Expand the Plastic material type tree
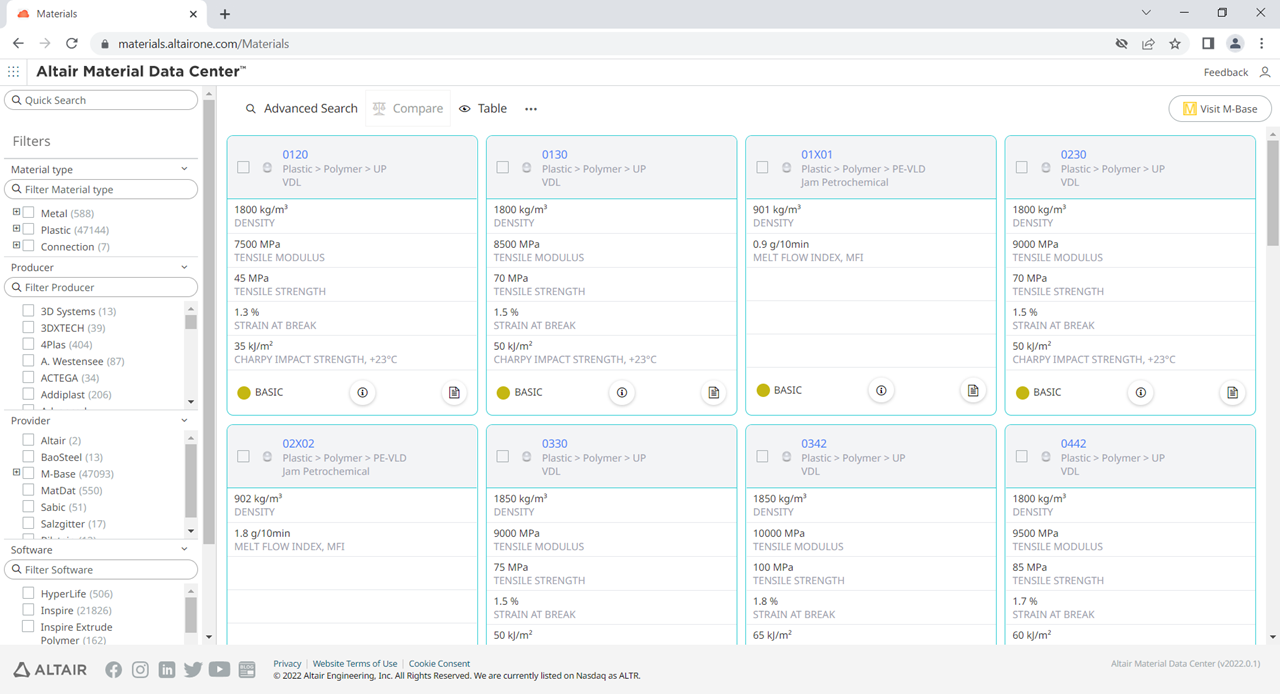Screen dimensions: 1280x694 [16, 229]
